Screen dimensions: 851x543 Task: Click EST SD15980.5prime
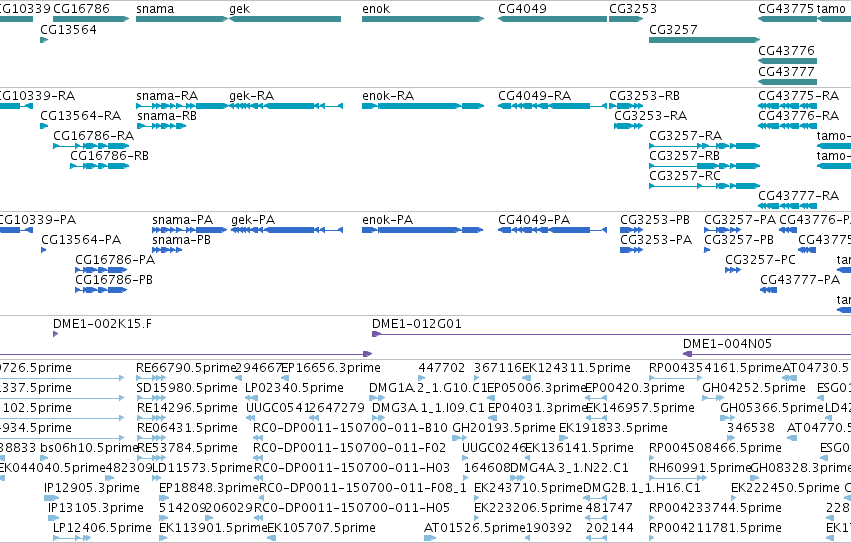coord(151,398)
